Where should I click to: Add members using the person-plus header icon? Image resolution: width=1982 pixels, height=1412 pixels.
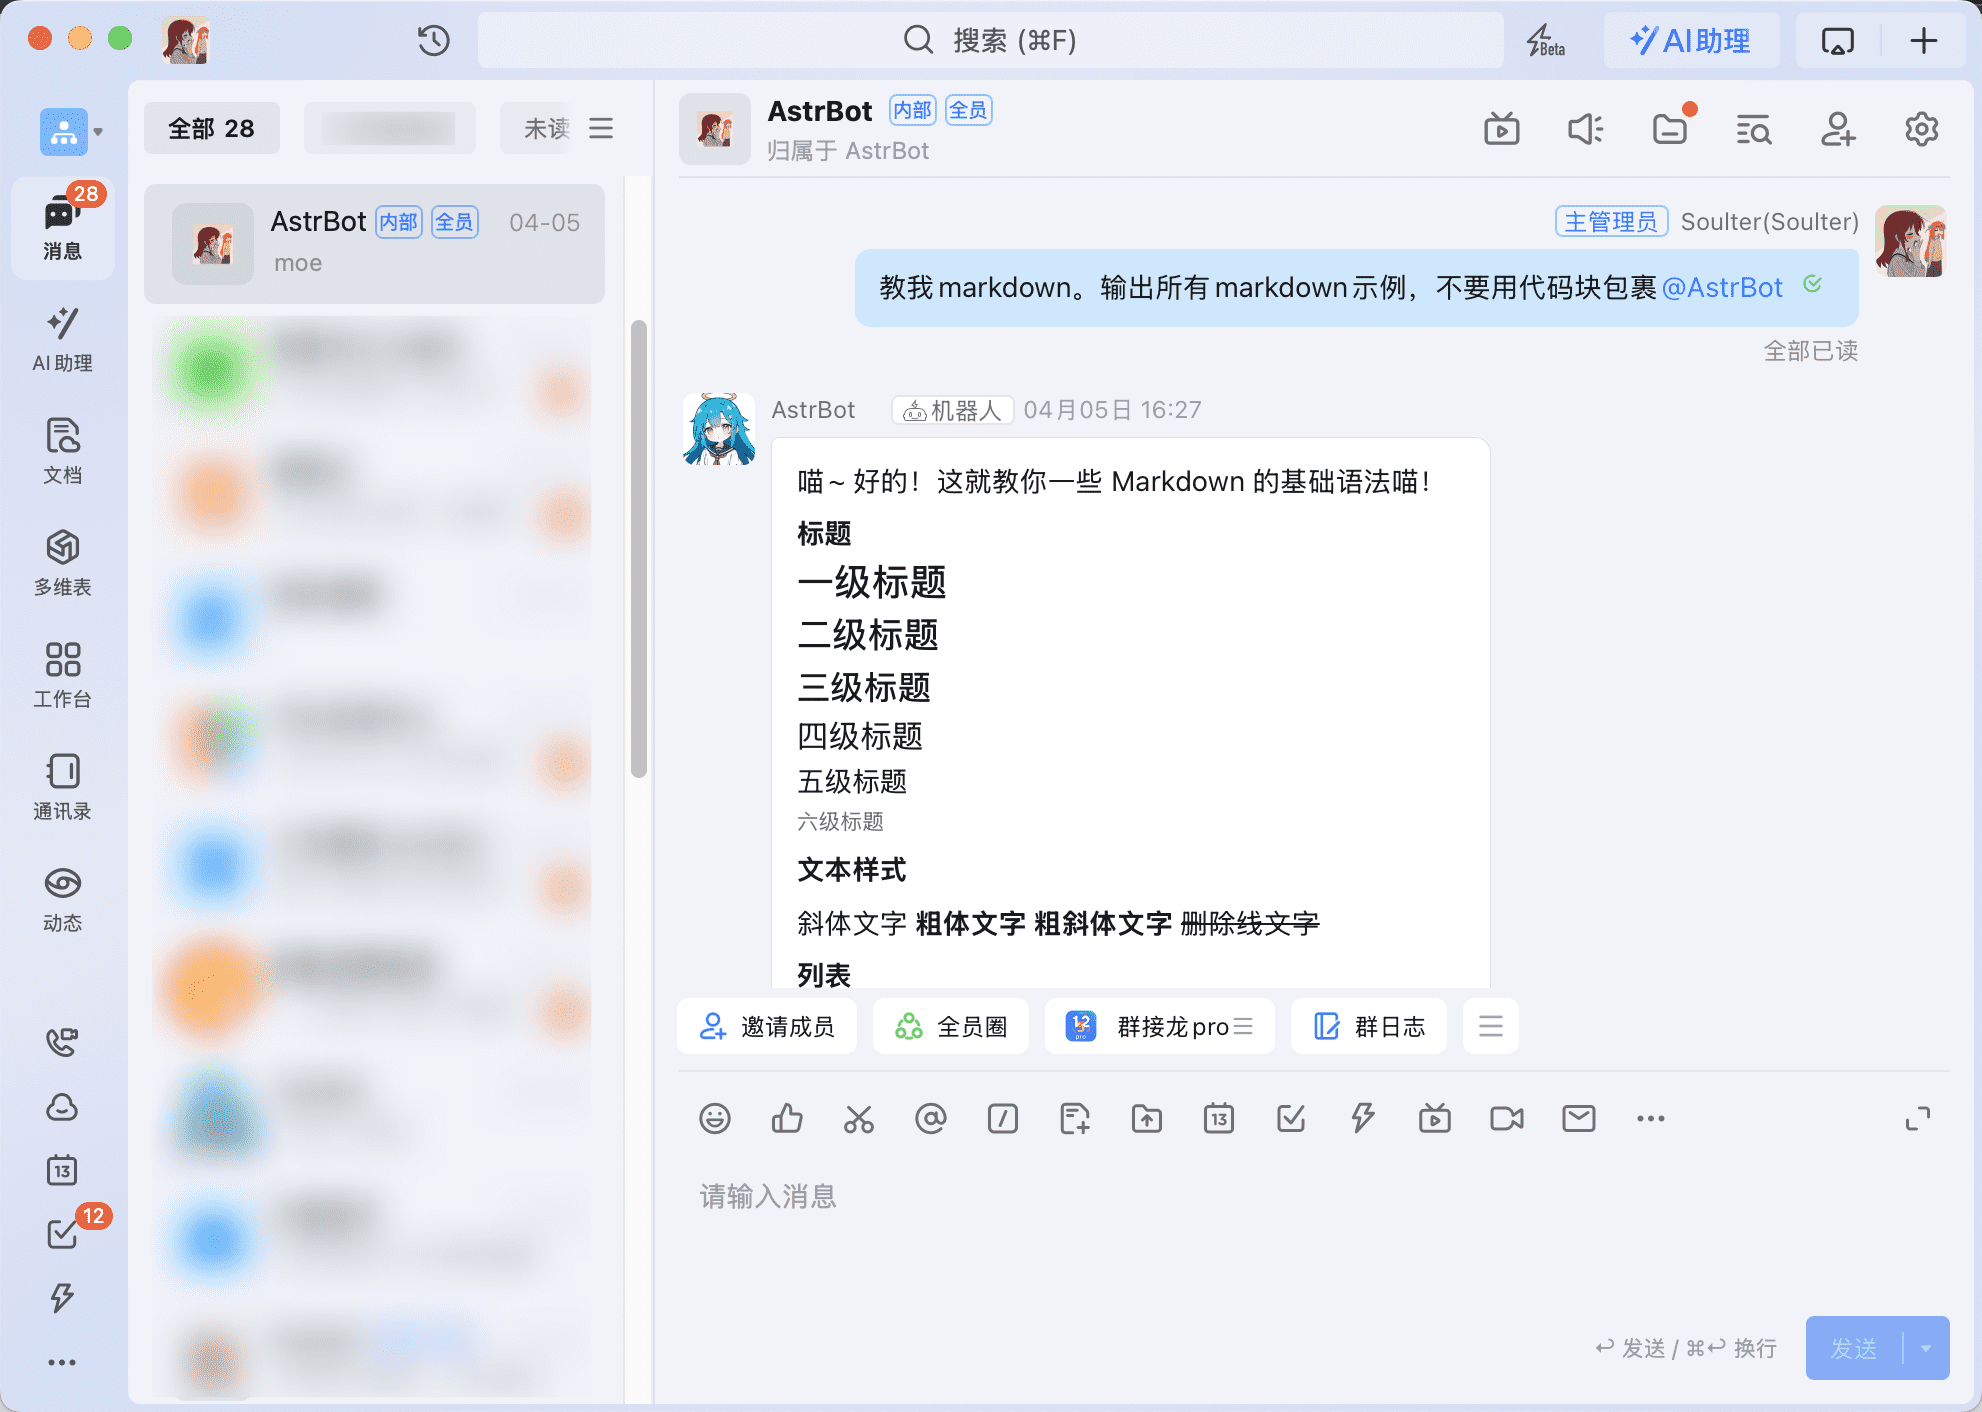[1838, 129]
